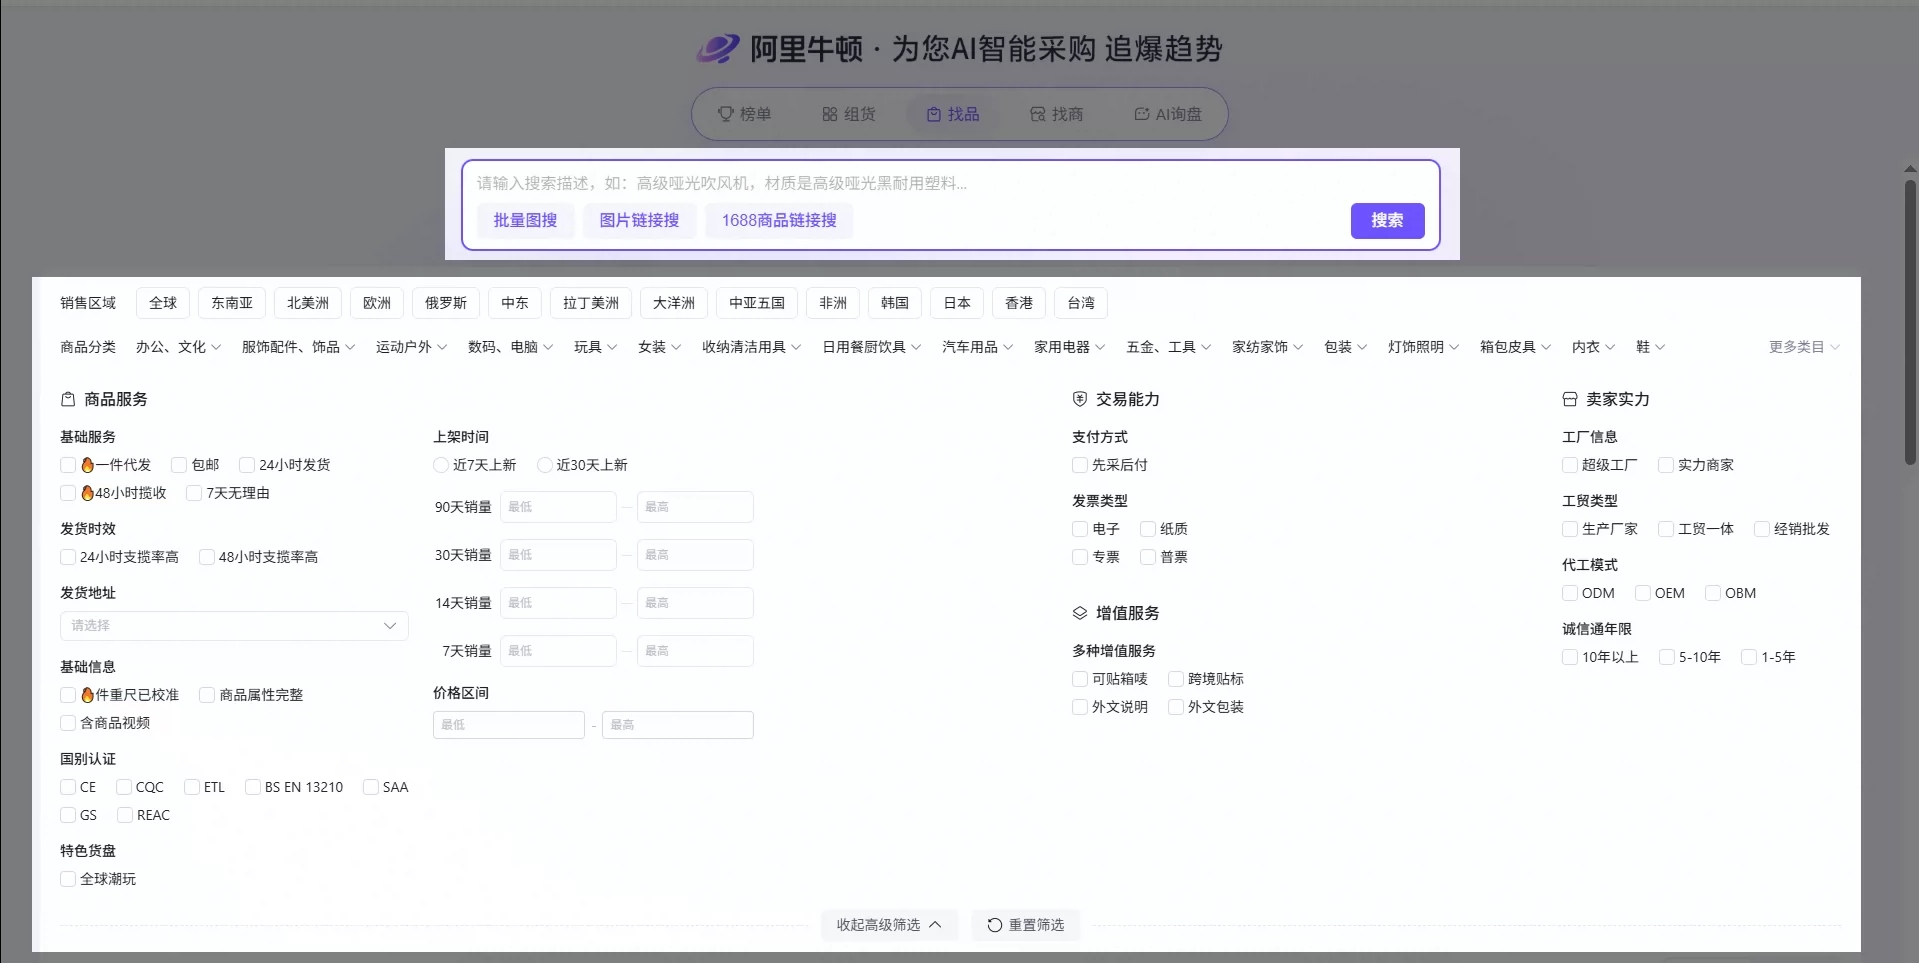Screen dimensions: 1919x963
Task: Click the flame icon beside 48小时揽收
Action: 87,493
